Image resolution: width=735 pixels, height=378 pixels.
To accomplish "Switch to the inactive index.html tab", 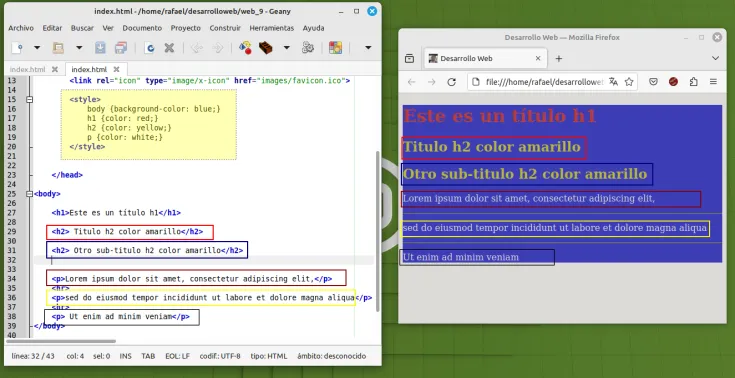I will pyautogui.click(x=28, y=69).
